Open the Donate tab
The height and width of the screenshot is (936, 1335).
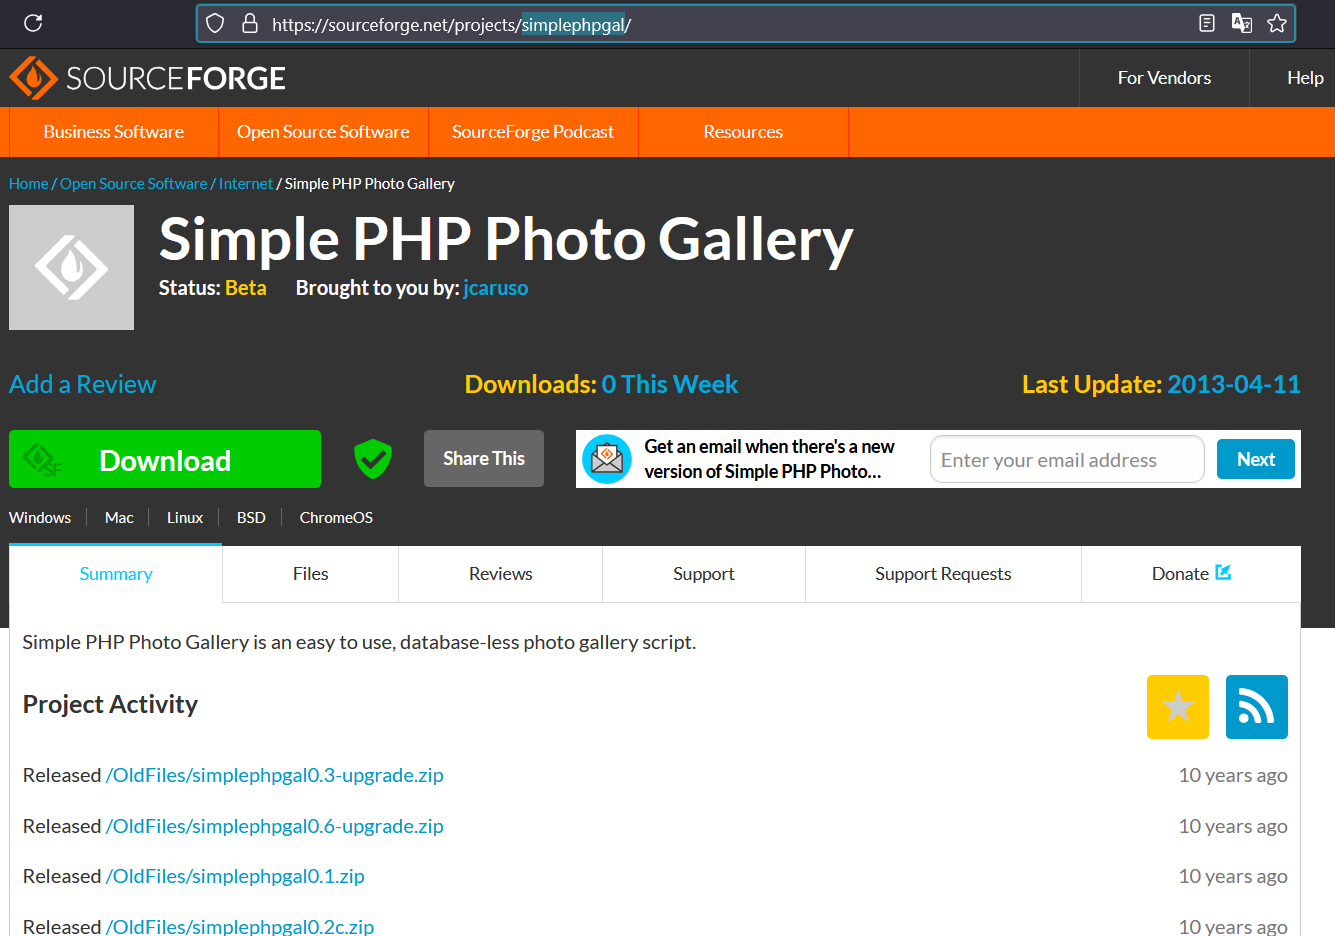click(1191, 574)
